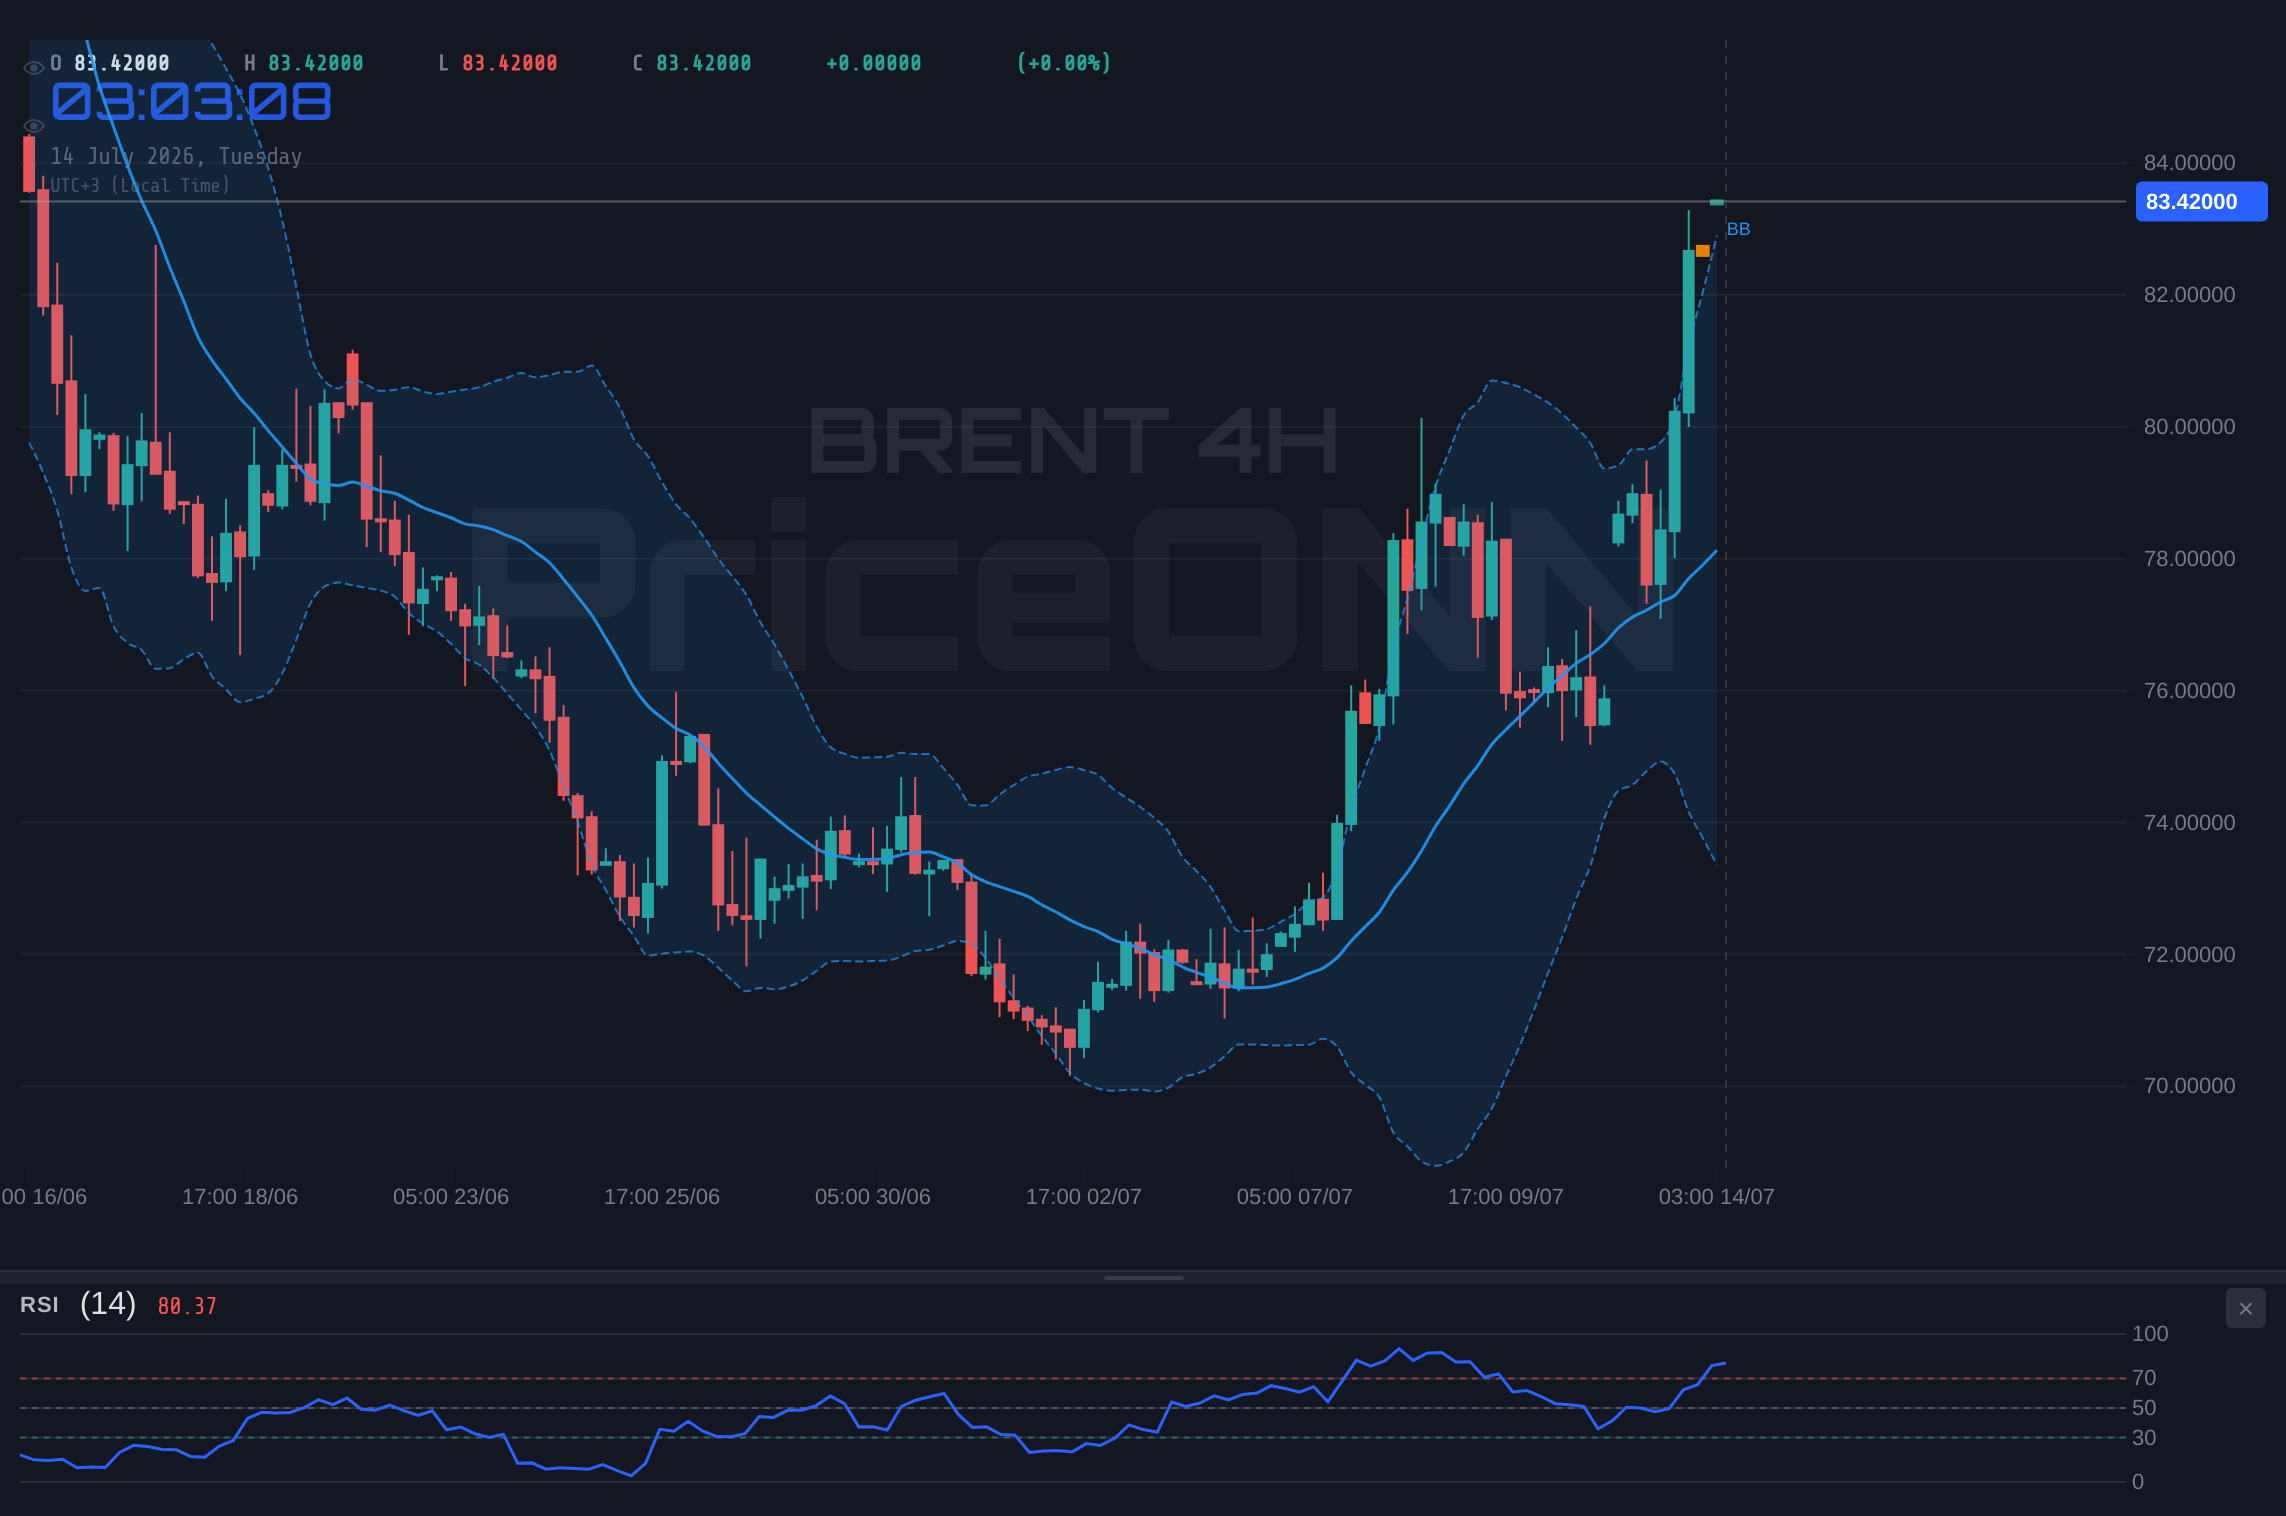Click the BB indicator label
The width and height of the screenshot is (2286, 1516).
point(1738,229)
